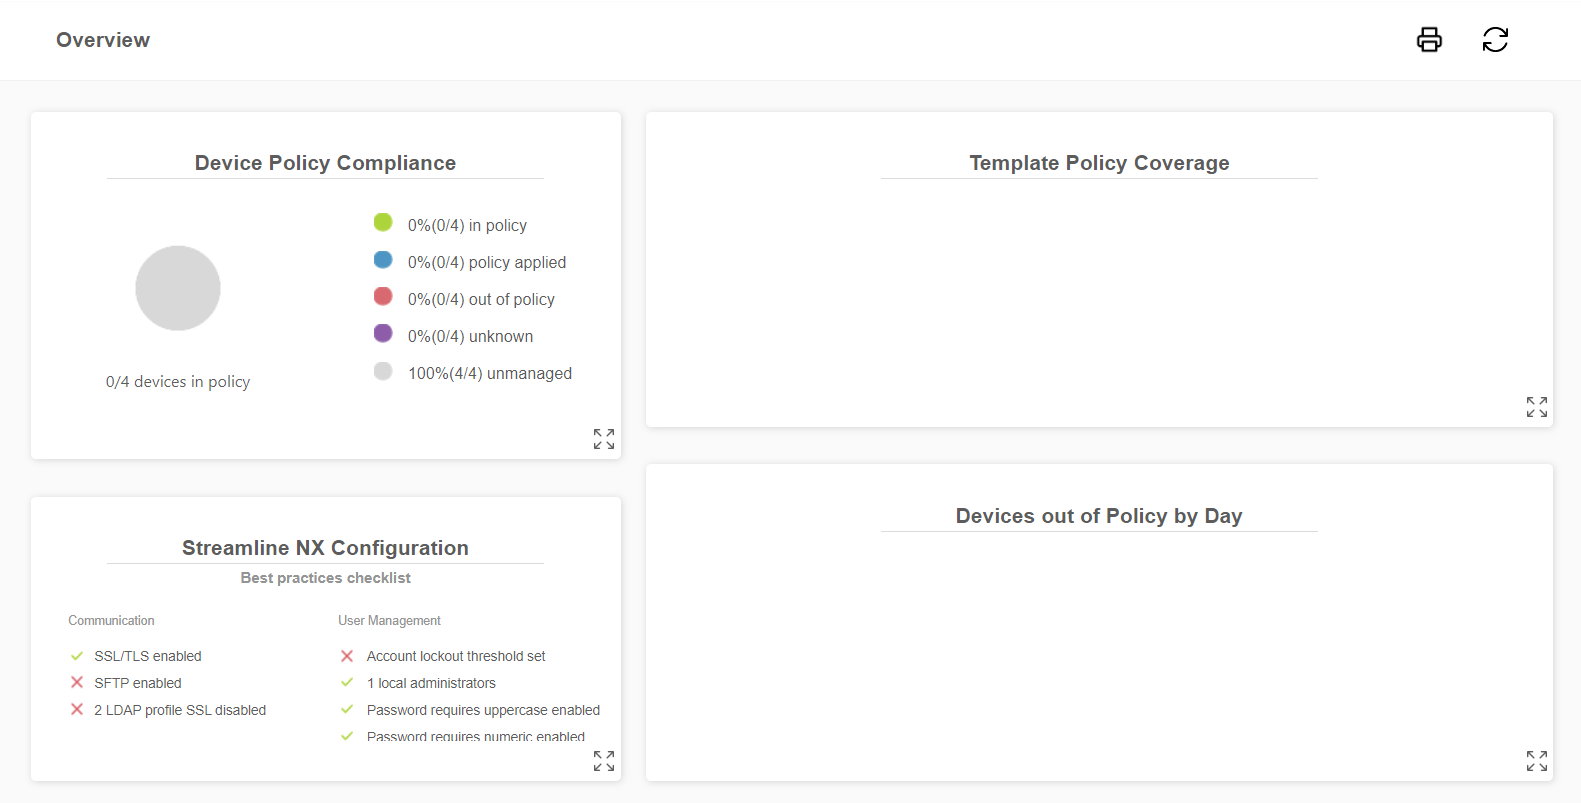Image resolution: width=1581 pixels, height=803 pixels.
Task: Click the red X beside SFTP enabled
Action: coord(77,682)
